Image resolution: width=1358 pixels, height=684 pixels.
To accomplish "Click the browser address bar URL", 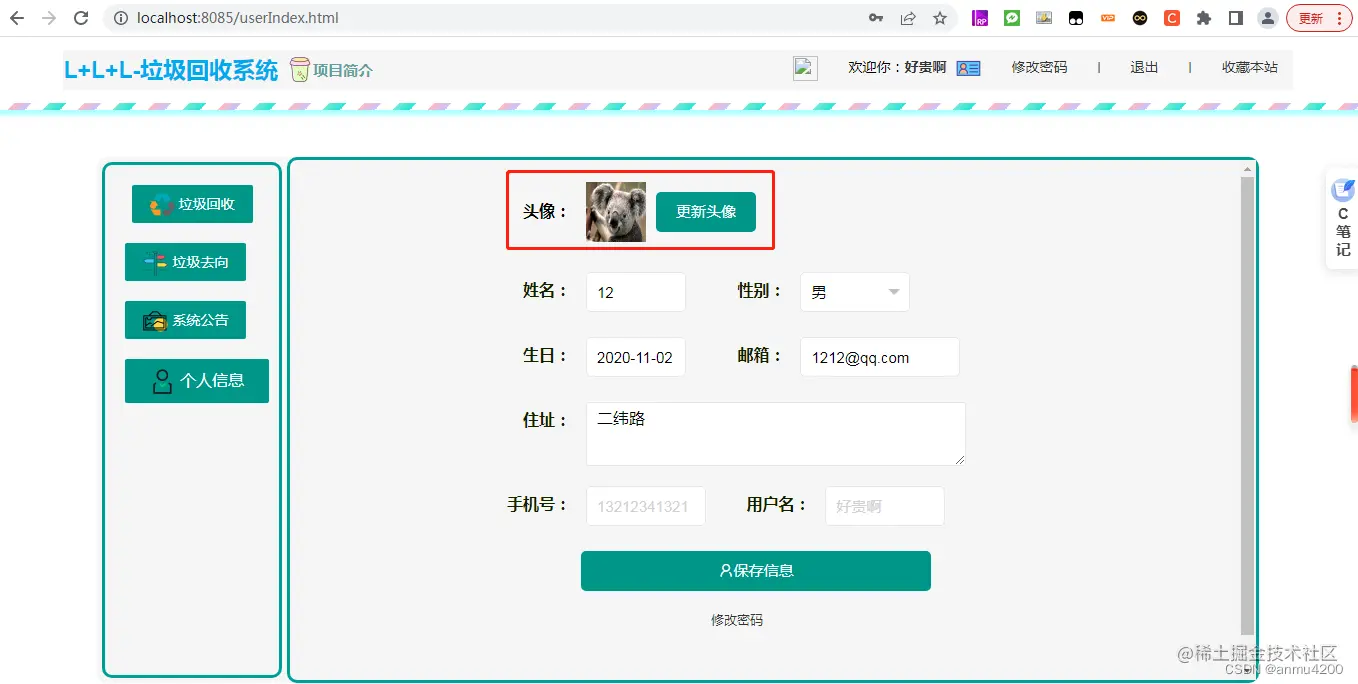I will (238, 18).
